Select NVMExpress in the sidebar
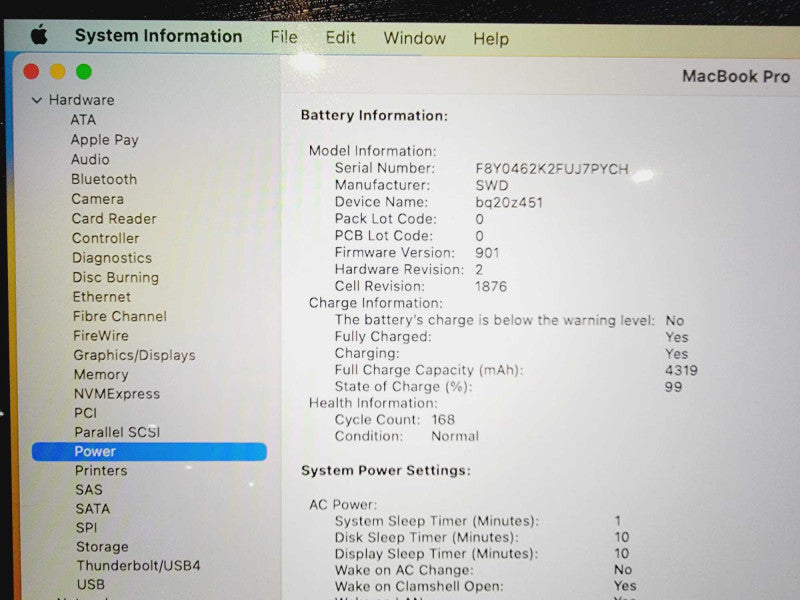 coord(117,394)
